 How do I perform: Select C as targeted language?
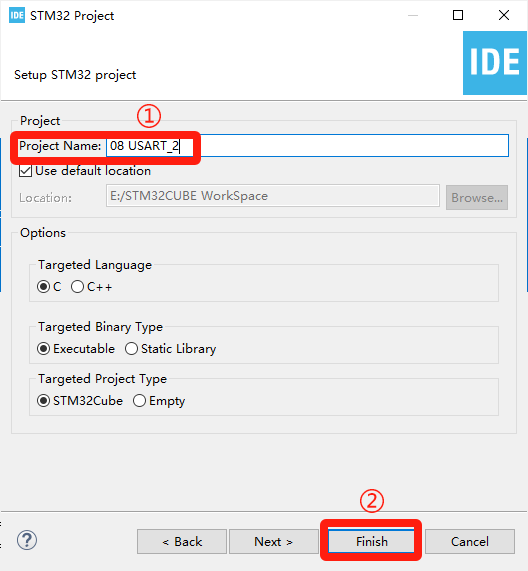click(43, 287)
